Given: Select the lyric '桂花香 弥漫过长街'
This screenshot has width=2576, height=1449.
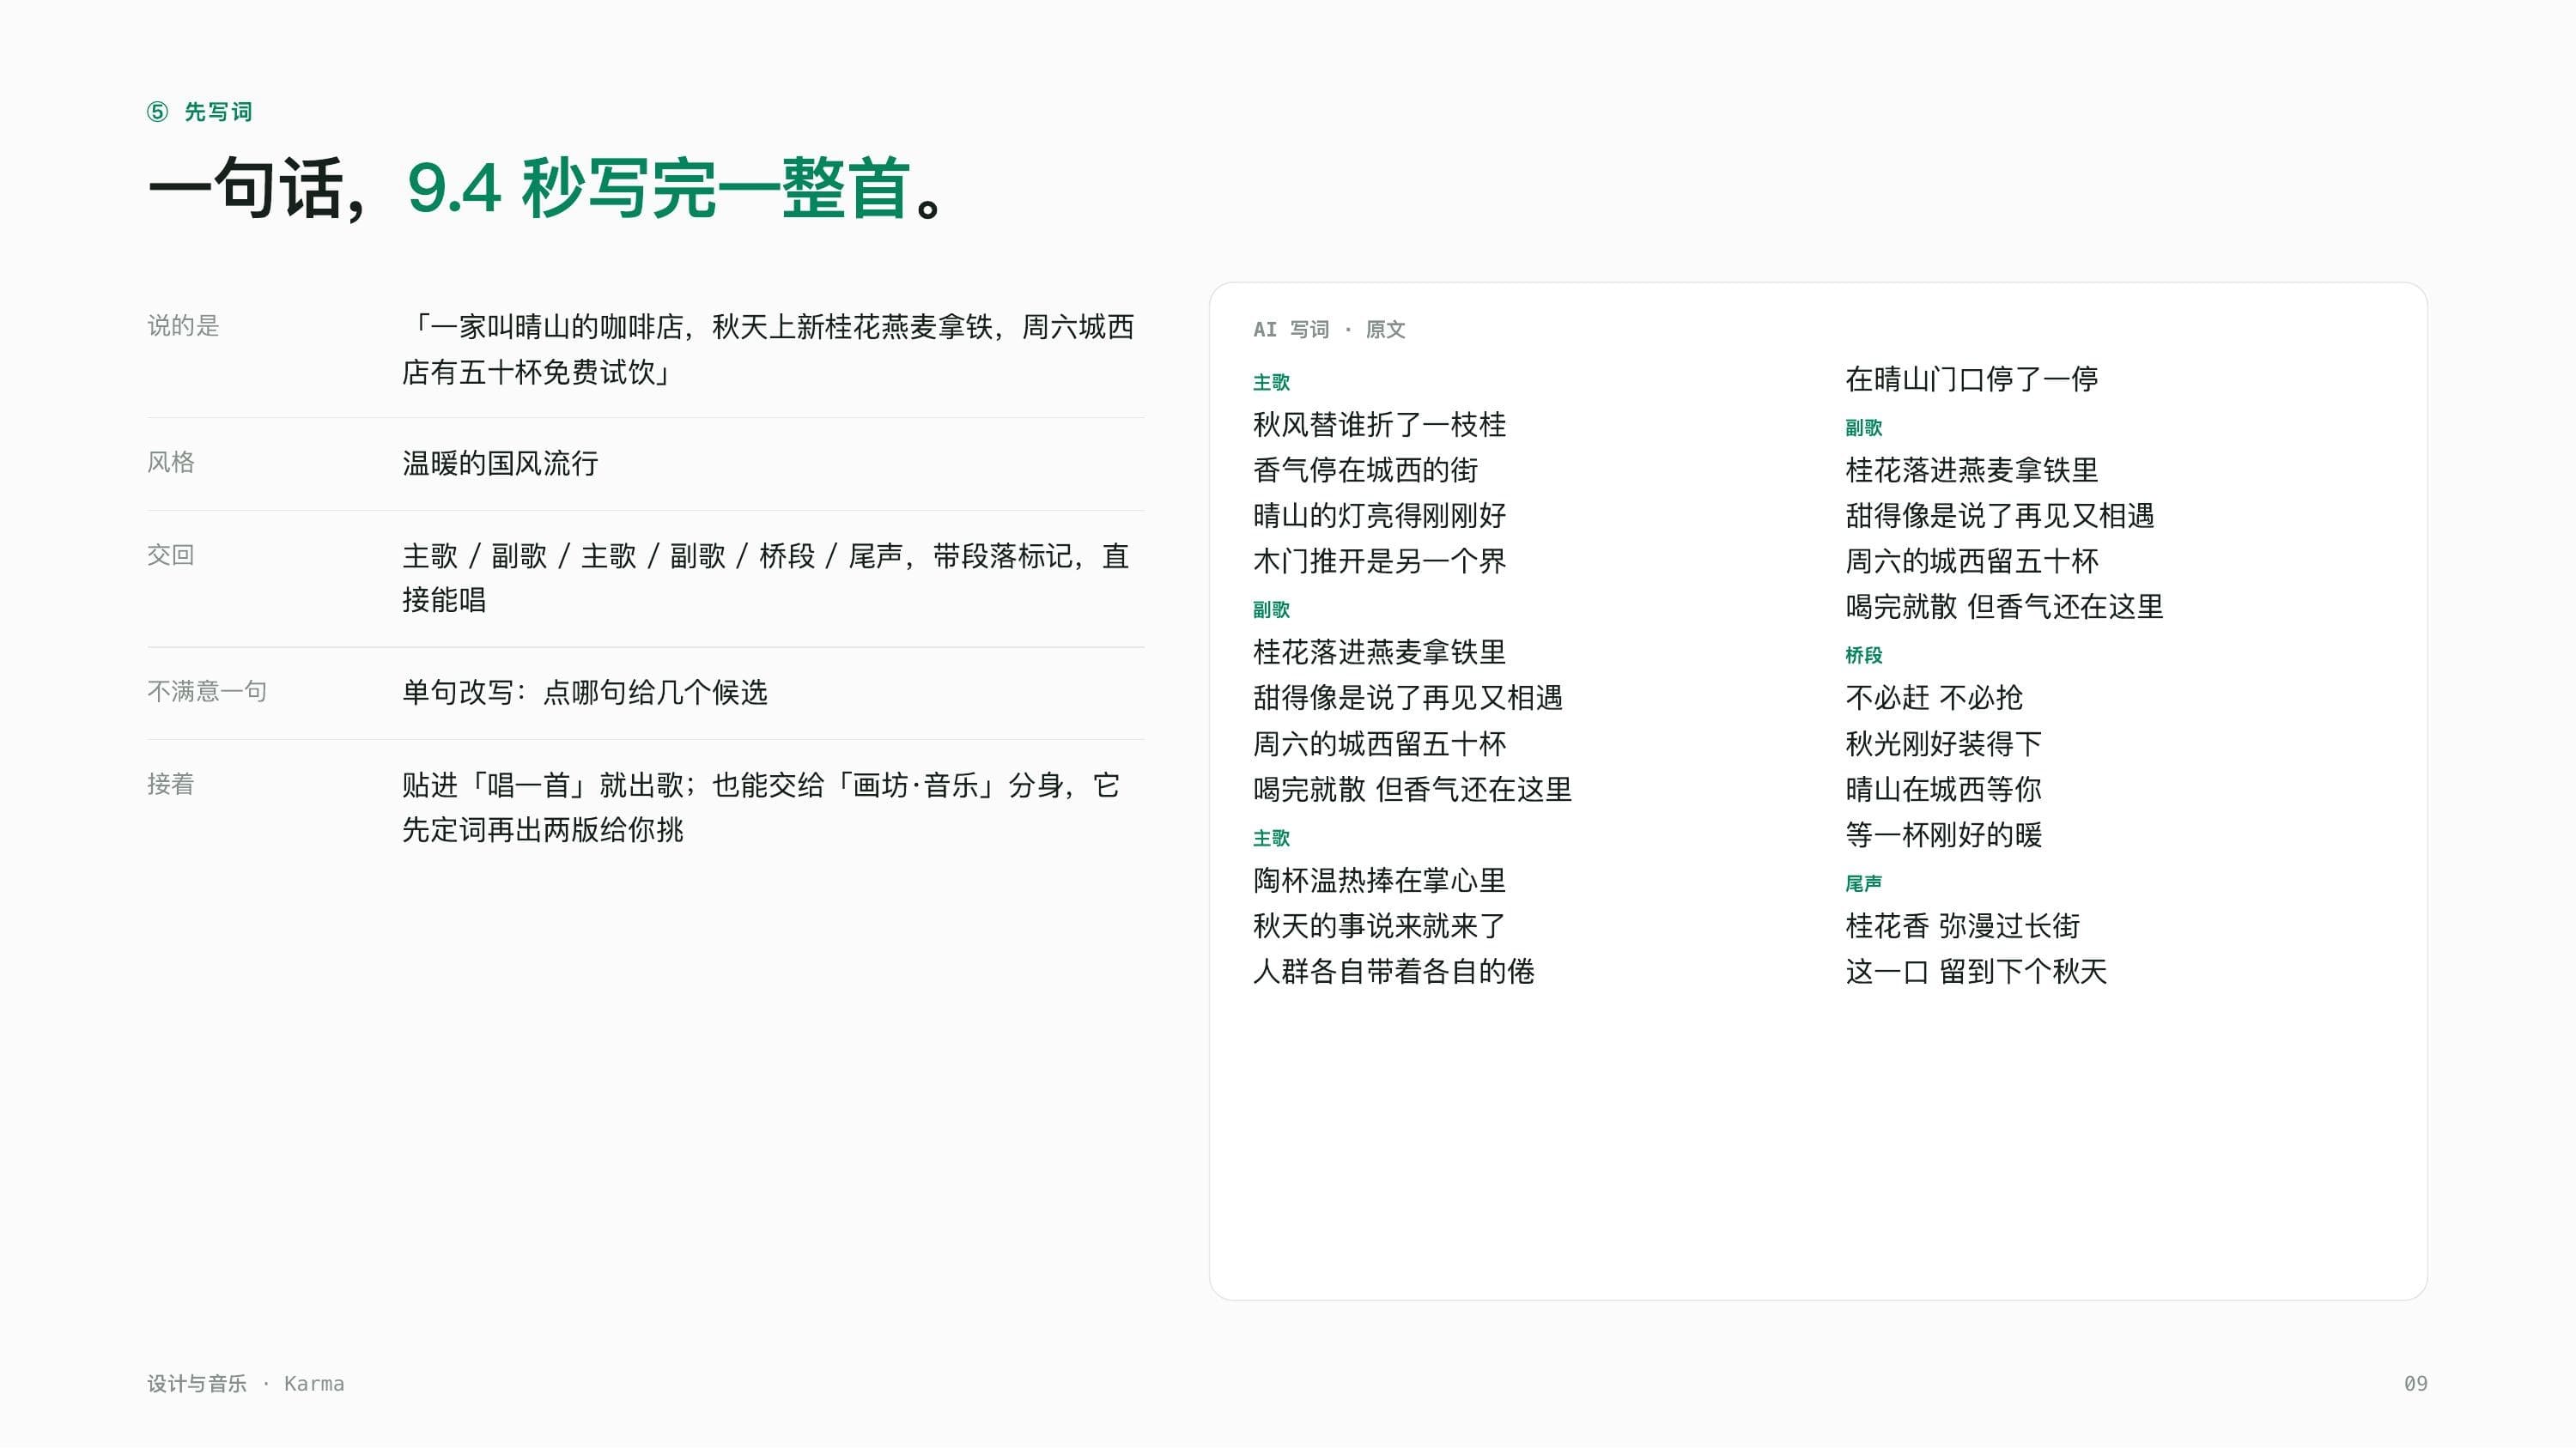Looking at the screenshot, I should tap(1962, 926).
